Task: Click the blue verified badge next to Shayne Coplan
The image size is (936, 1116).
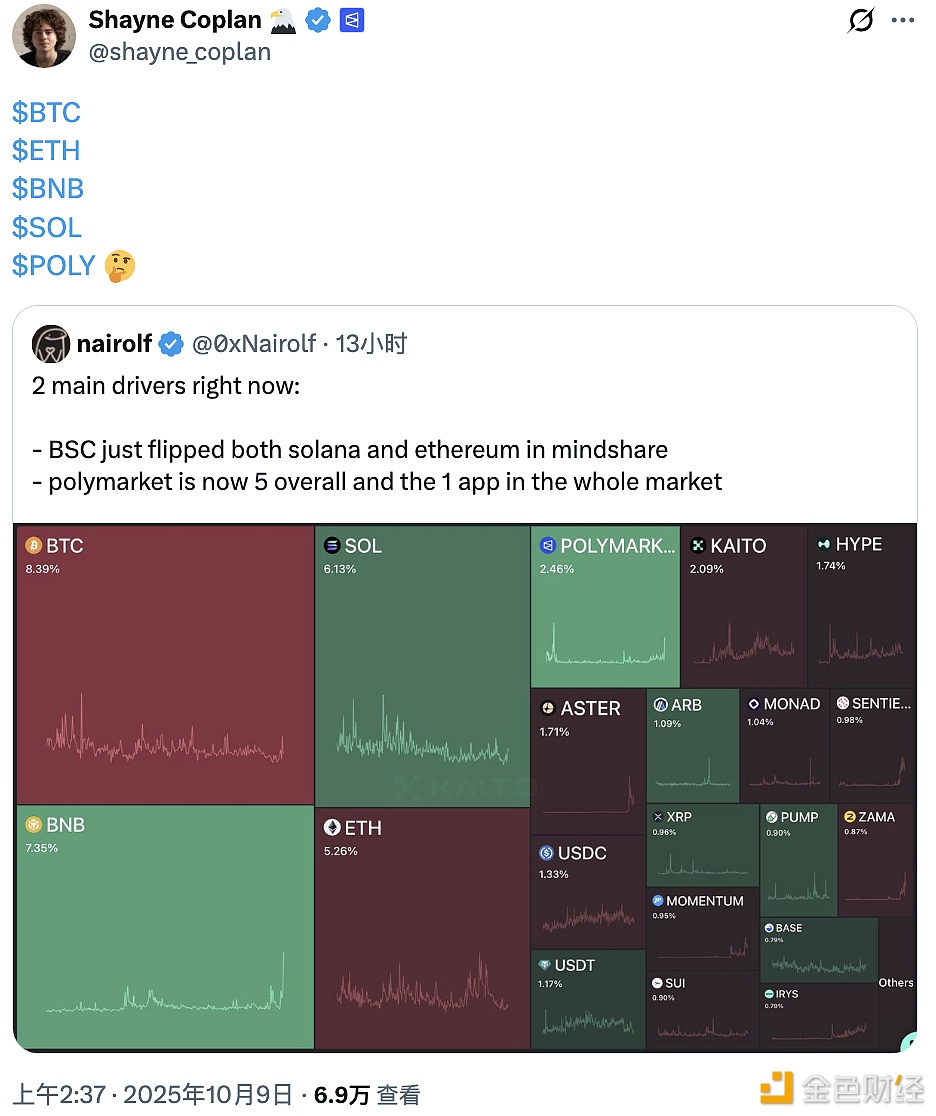Action: tap(318, 20)
